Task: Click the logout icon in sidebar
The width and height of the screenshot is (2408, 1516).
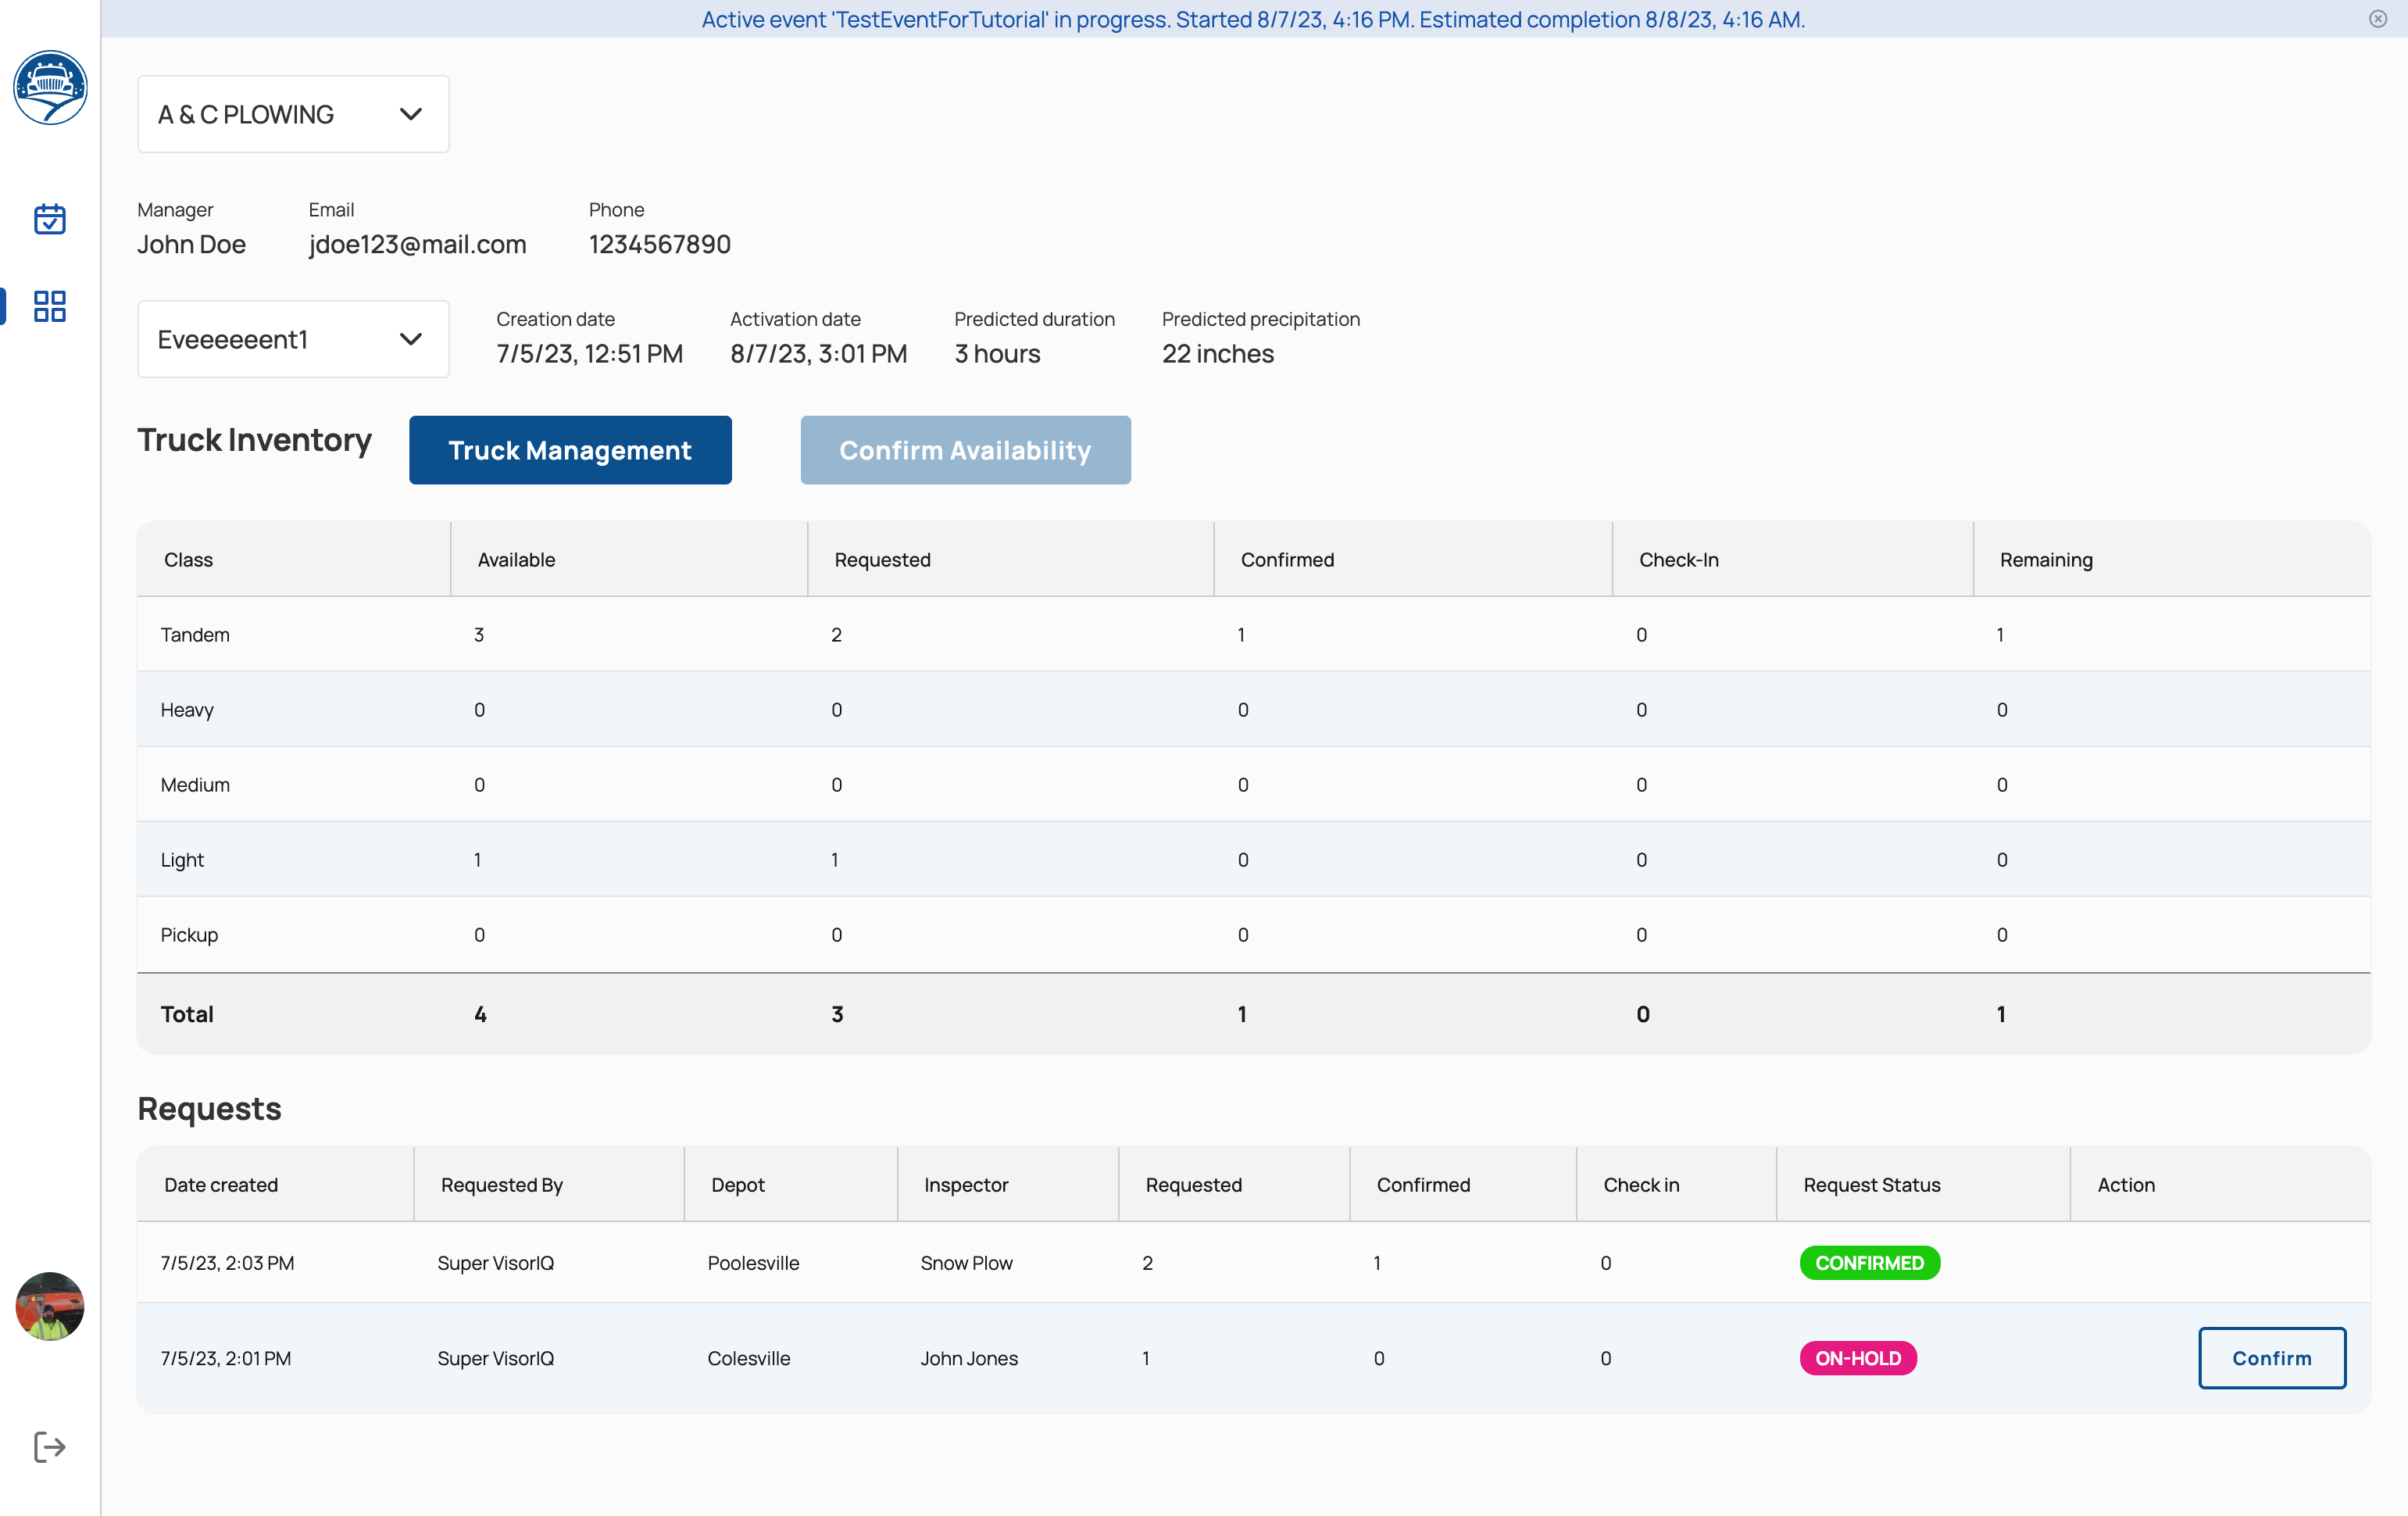Action: [x=50, y=1446]
